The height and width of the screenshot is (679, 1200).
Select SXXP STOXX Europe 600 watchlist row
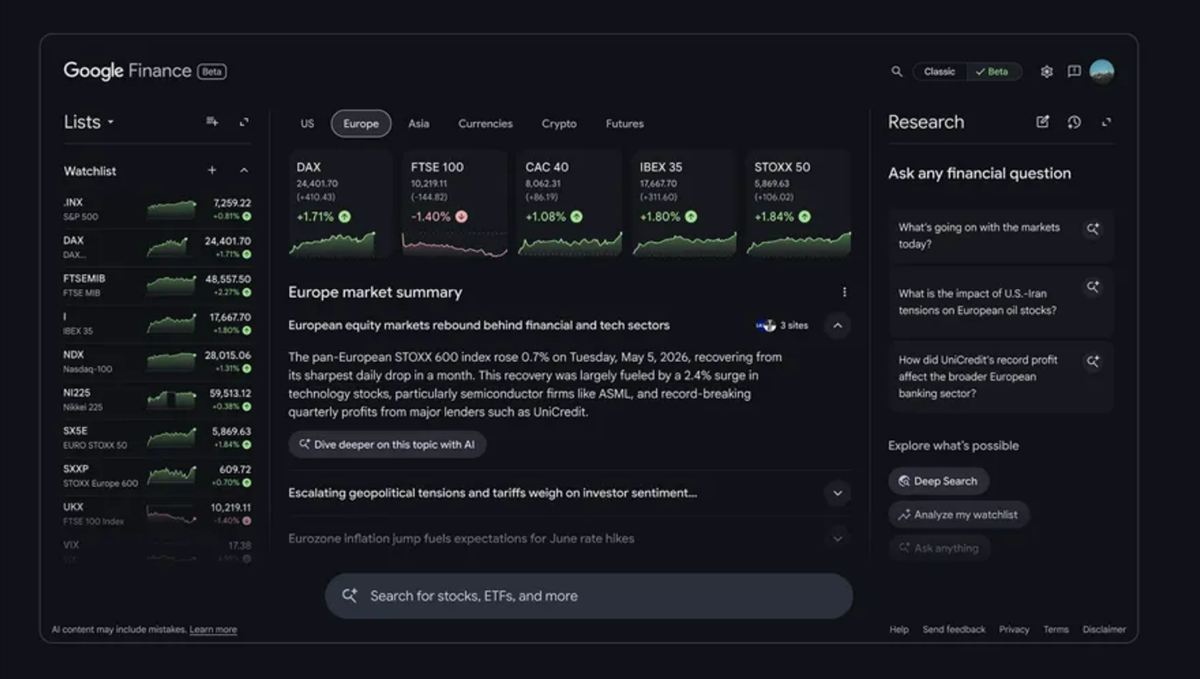(157, 475)
